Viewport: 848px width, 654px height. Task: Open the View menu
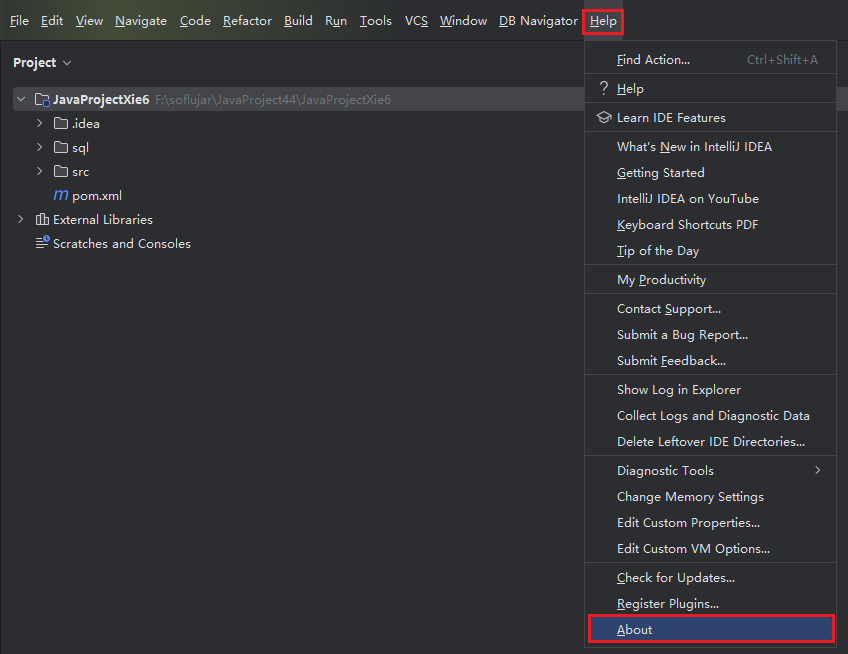89,21
